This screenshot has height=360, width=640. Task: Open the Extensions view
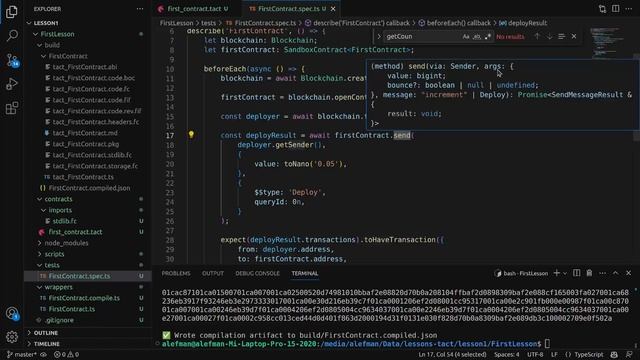point(12,108)
